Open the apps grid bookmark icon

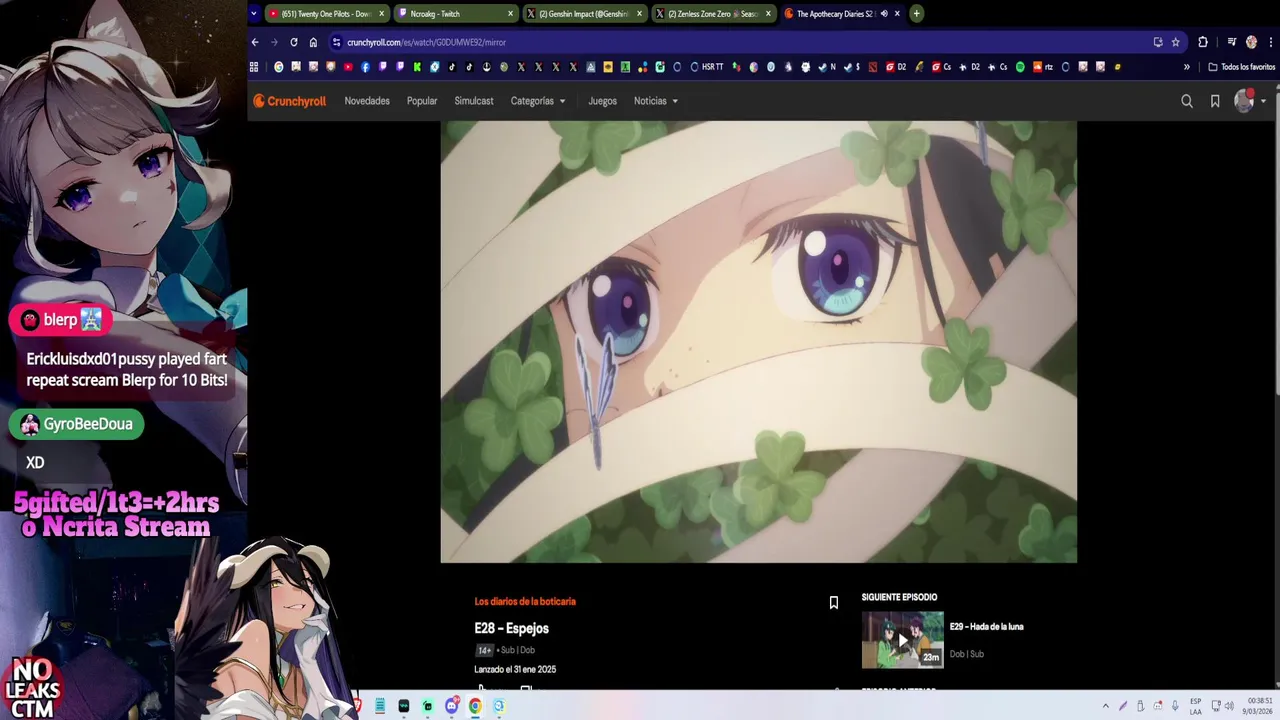[254, 67]
